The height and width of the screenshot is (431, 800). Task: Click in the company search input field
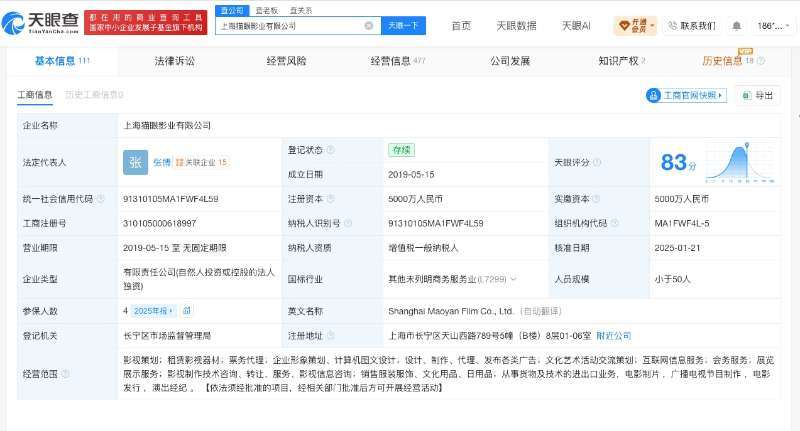click(x=290, y=26)
